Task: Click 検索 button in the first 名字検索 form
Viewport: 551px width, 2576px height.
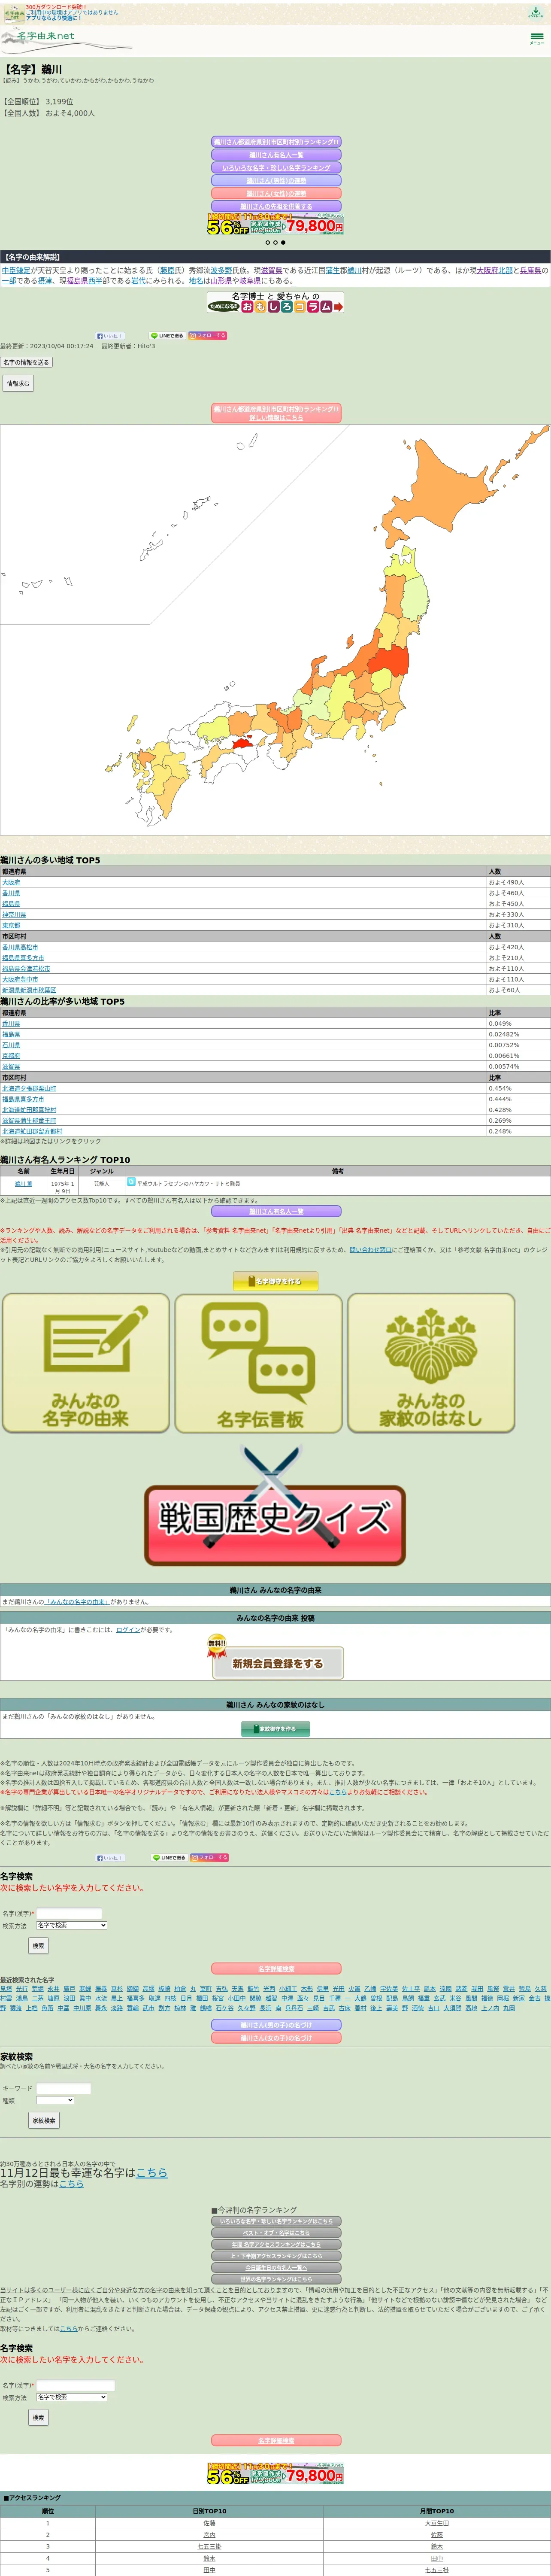Action: tap(38, 1946)
